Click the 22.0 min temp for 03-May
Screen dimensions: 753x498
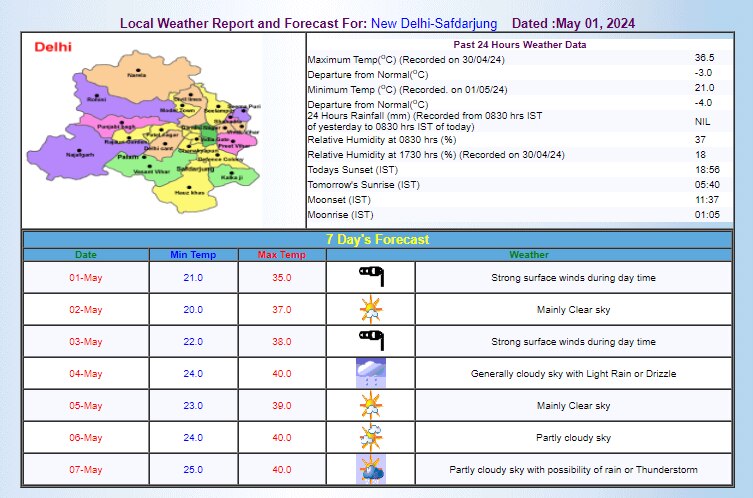click(x=193, y=341)
